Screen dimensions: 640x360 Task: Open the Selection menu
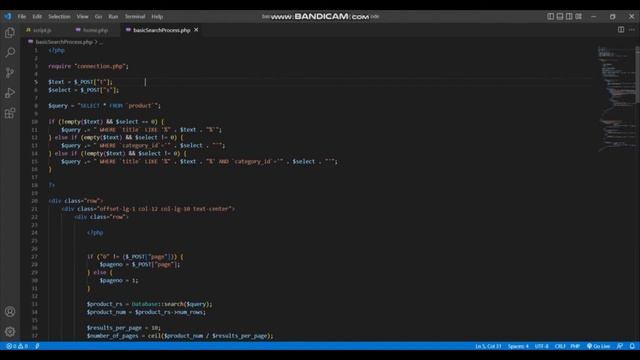[x=59, y=17]
